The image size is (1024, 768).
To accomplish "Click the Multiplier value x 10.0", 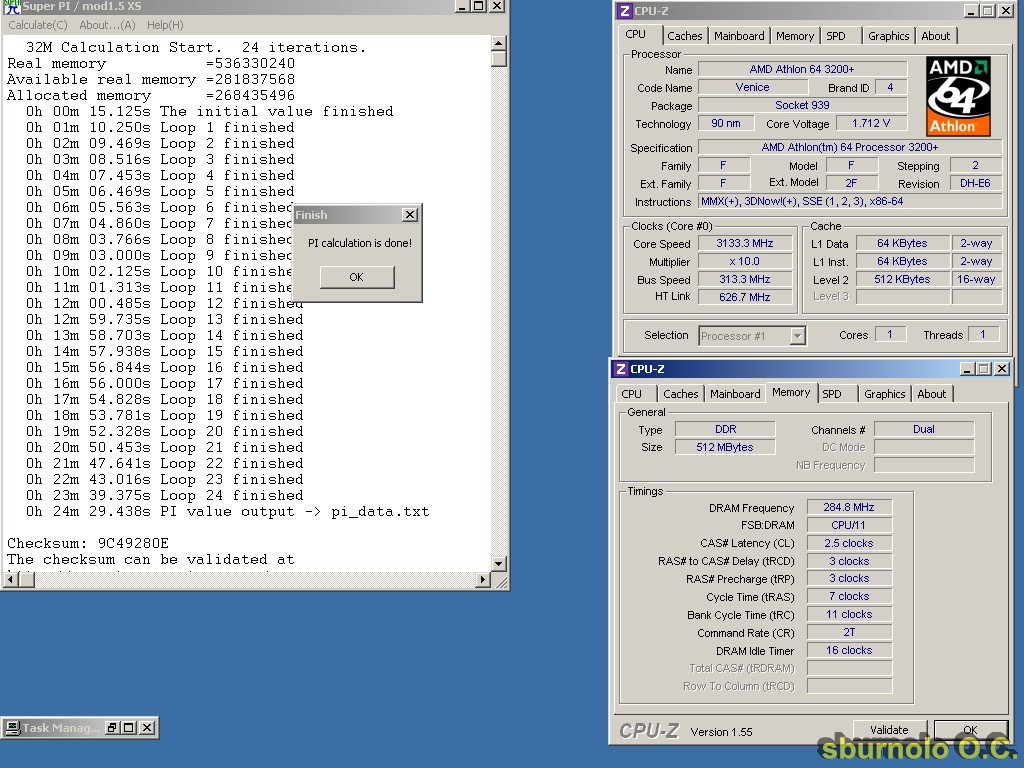I will point(744,261).
